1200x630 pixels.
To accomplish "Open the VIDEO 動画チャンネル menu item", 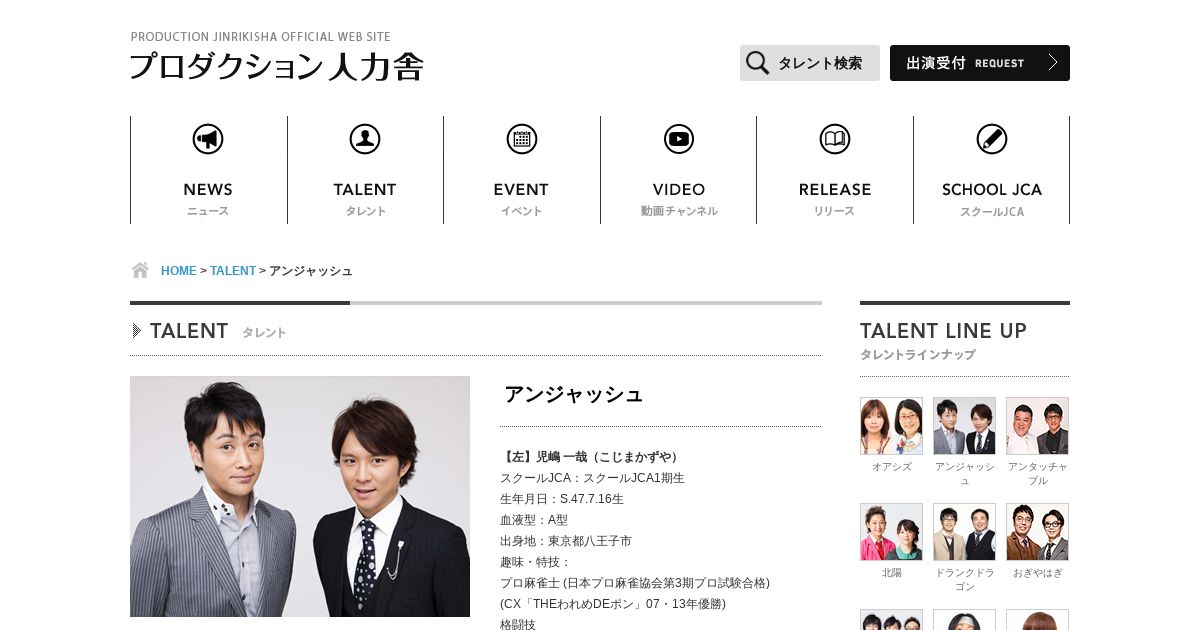I will point(679,170).
